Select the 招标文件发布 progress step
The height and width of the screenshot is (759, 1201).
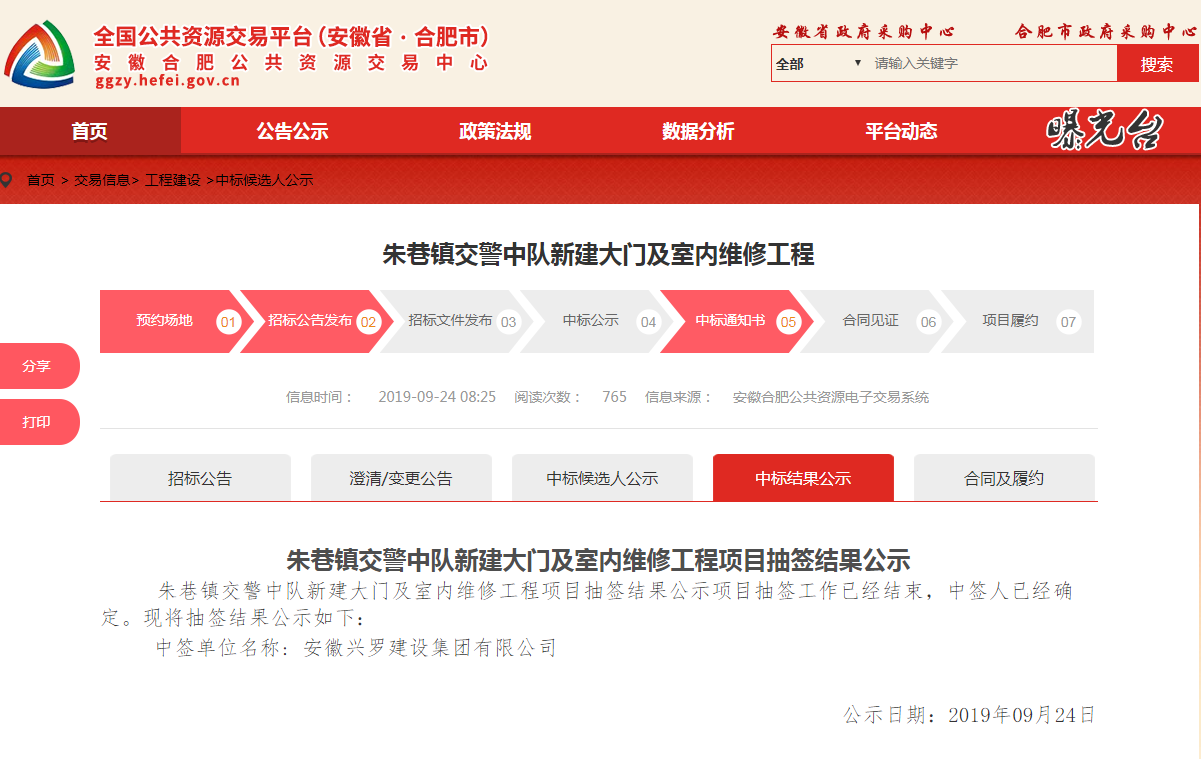click(450, 321)
